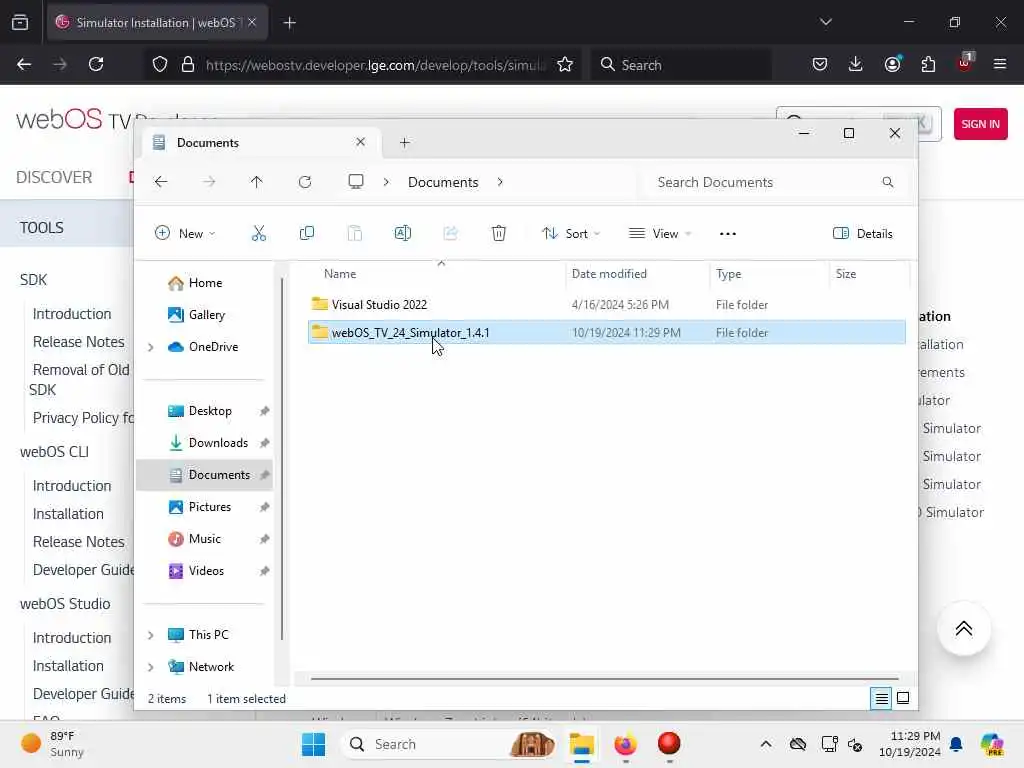
Task: Select the webOS_TV_24_Simulator_1.4.1 folder
Action: pos(607,332)
